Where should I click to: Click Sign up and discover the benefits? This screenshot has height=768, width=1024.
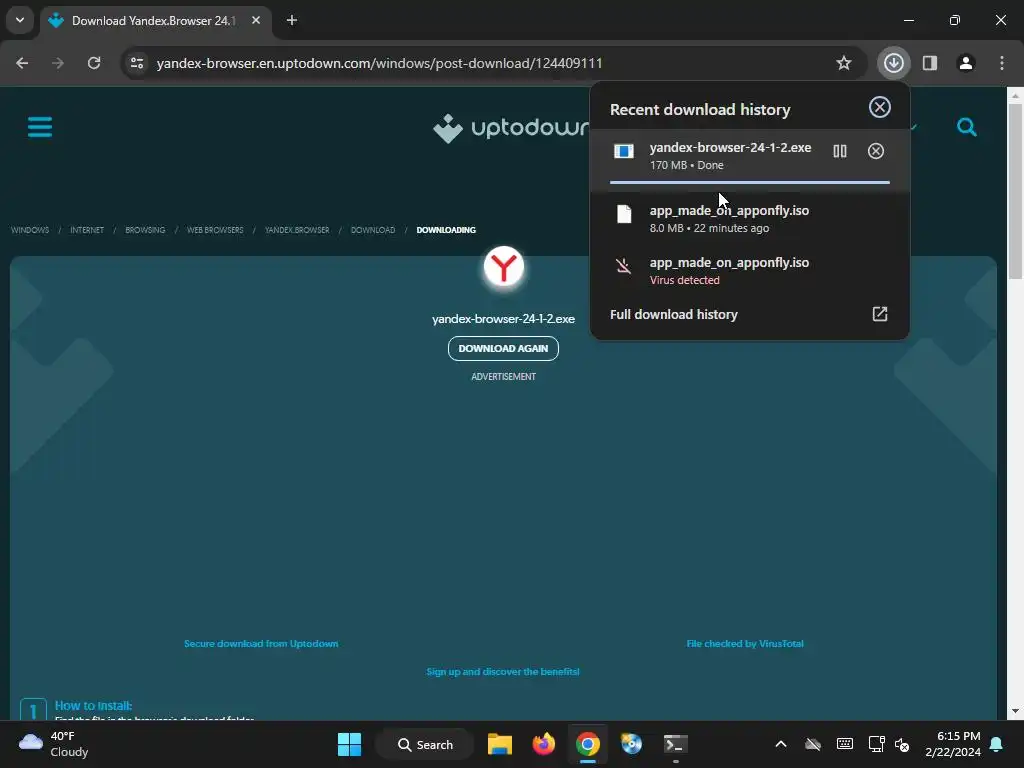pos(503,671)
